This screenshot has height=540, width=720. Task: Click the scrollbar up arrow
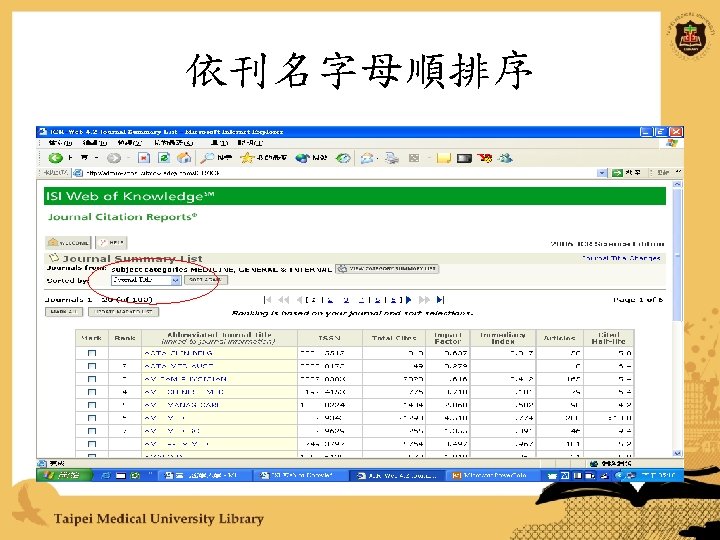coord(677,184)
